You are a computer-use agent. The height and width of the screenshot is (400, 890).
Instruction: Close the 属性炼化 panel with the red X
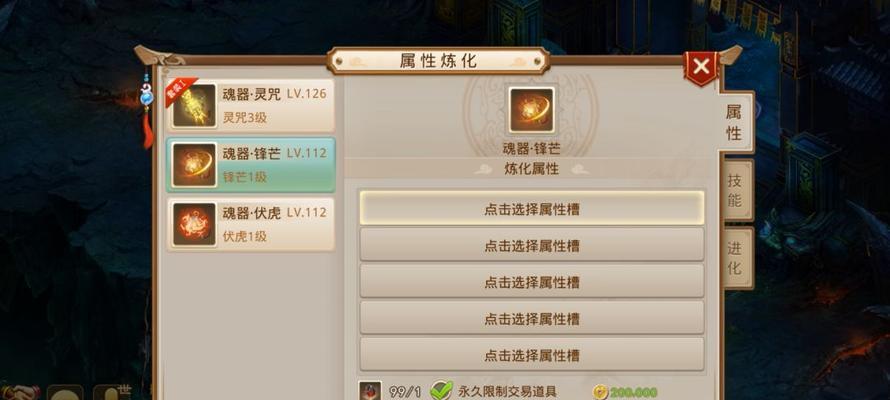pos(702,67)
